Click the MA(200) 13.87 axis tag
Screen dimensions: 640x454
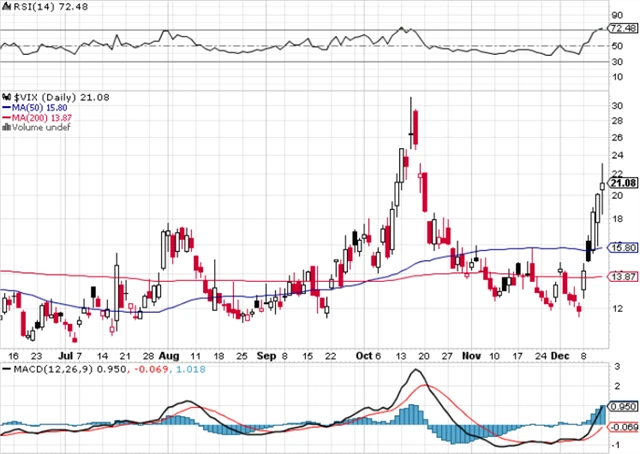(623, 275)
